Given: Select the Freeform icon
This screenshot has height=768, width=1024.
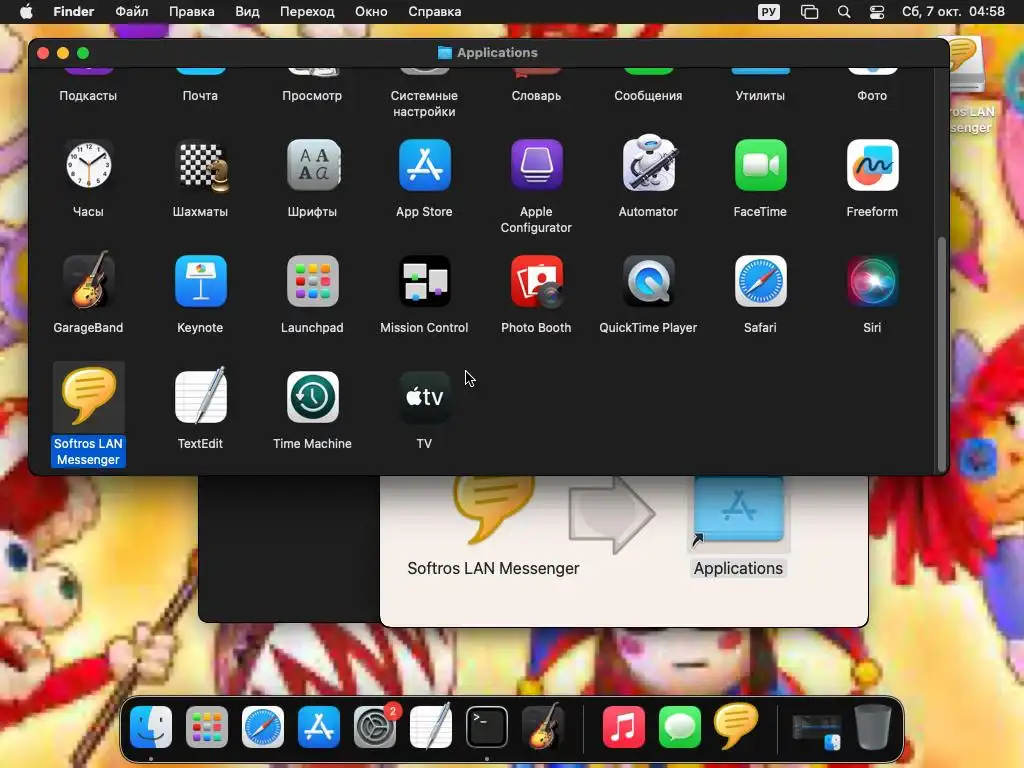Looking at the screenshot, I should pyautogui.click(x=872, y=165).
